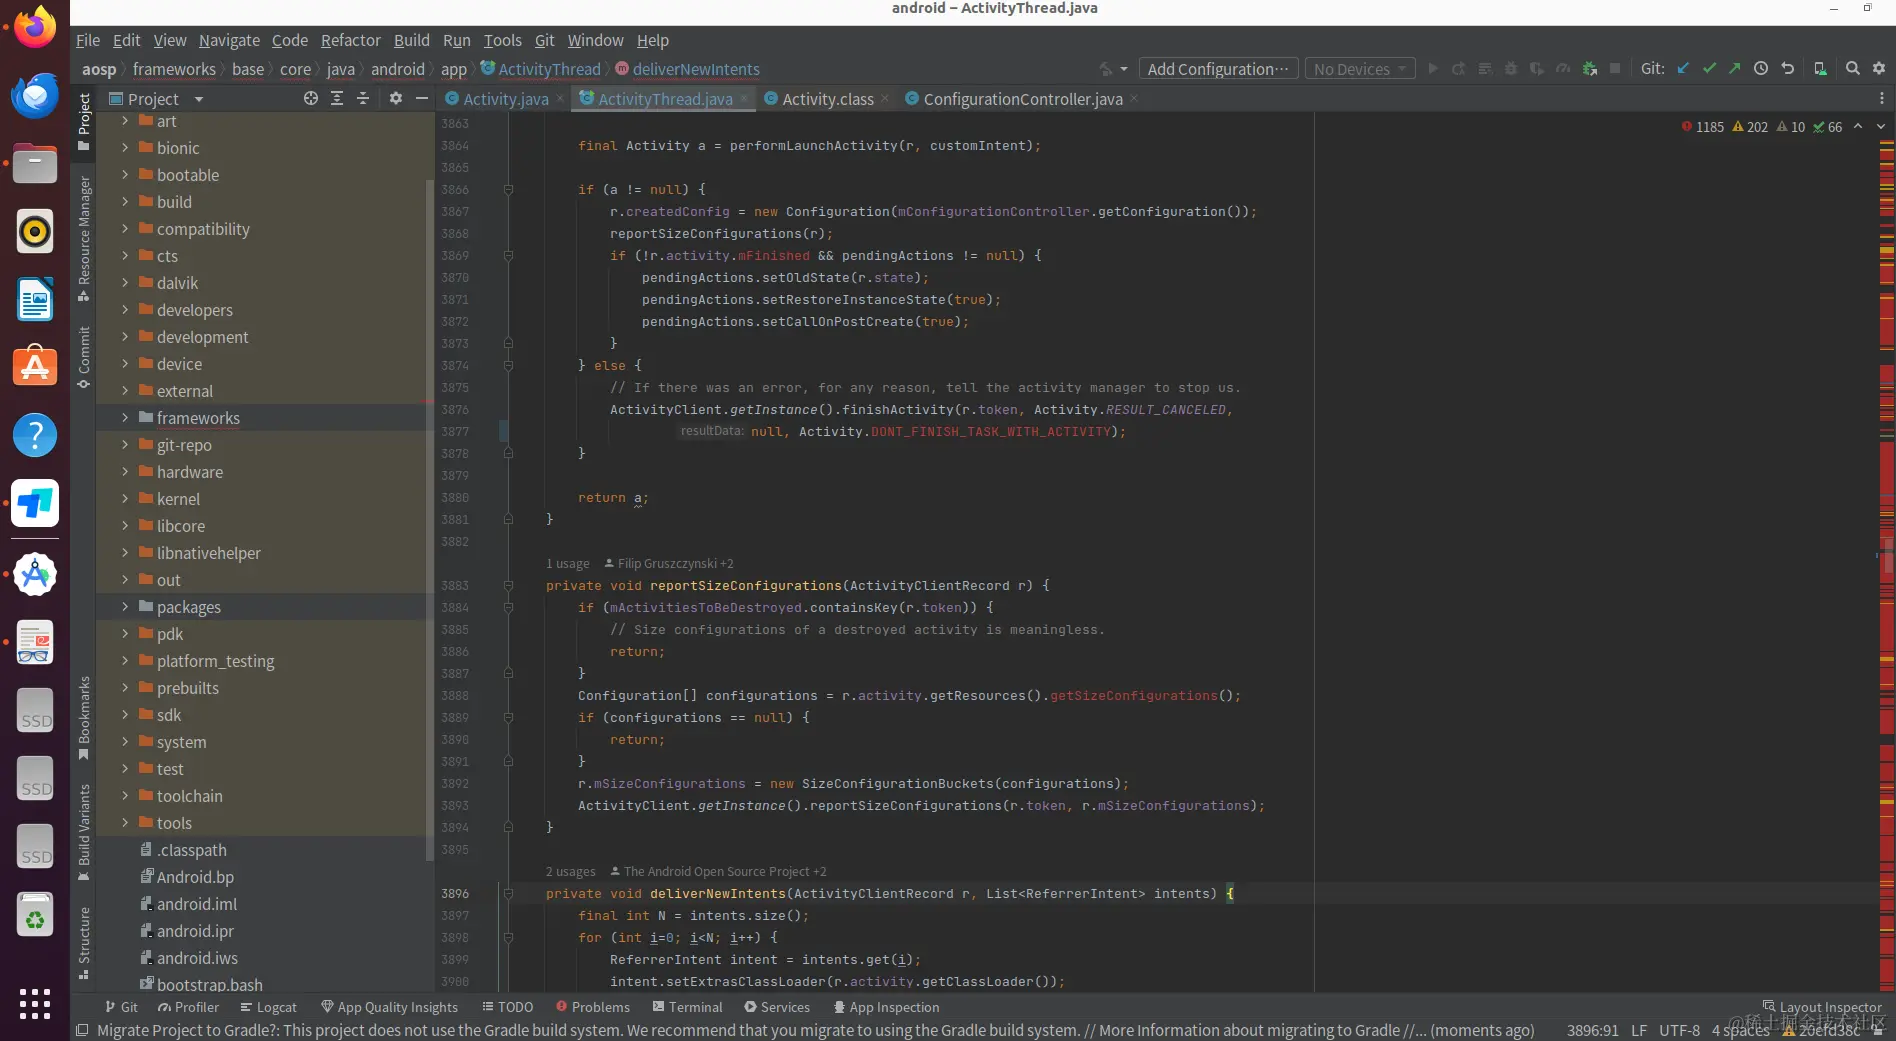This screenshot has width=1896, height=1041.
Task: Switch to the Activity.class tab
Action: 827,99
